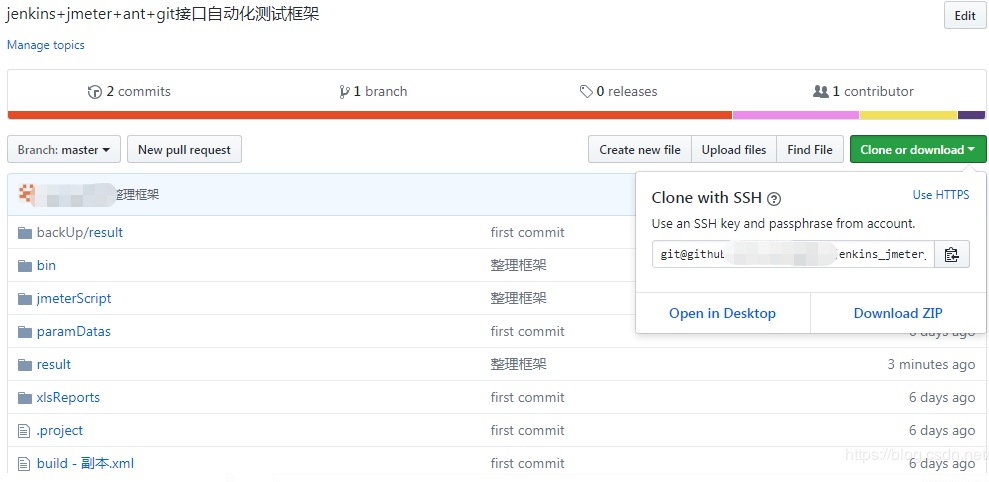Click first commit message on backUp/result row
The image size is (989, 482).
527,233
